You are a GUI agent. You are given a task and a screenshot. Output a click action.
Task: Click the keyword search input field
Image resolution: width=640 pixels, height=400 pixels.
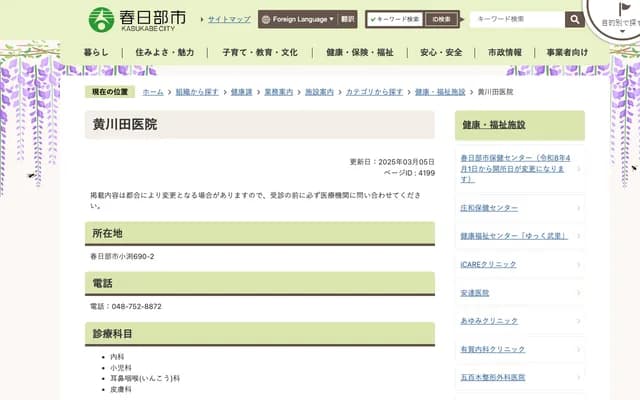tap(516, 19)
